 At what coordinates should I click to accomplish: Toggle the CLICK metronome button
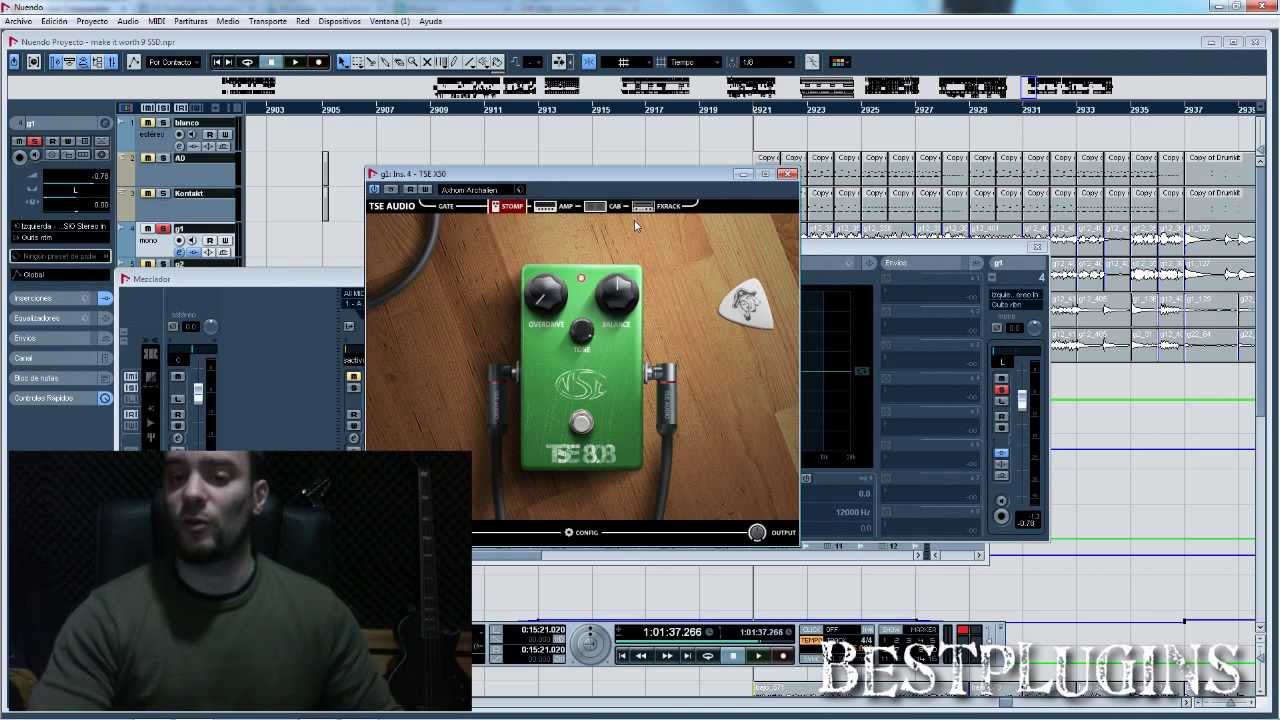[x=811, y=630]
